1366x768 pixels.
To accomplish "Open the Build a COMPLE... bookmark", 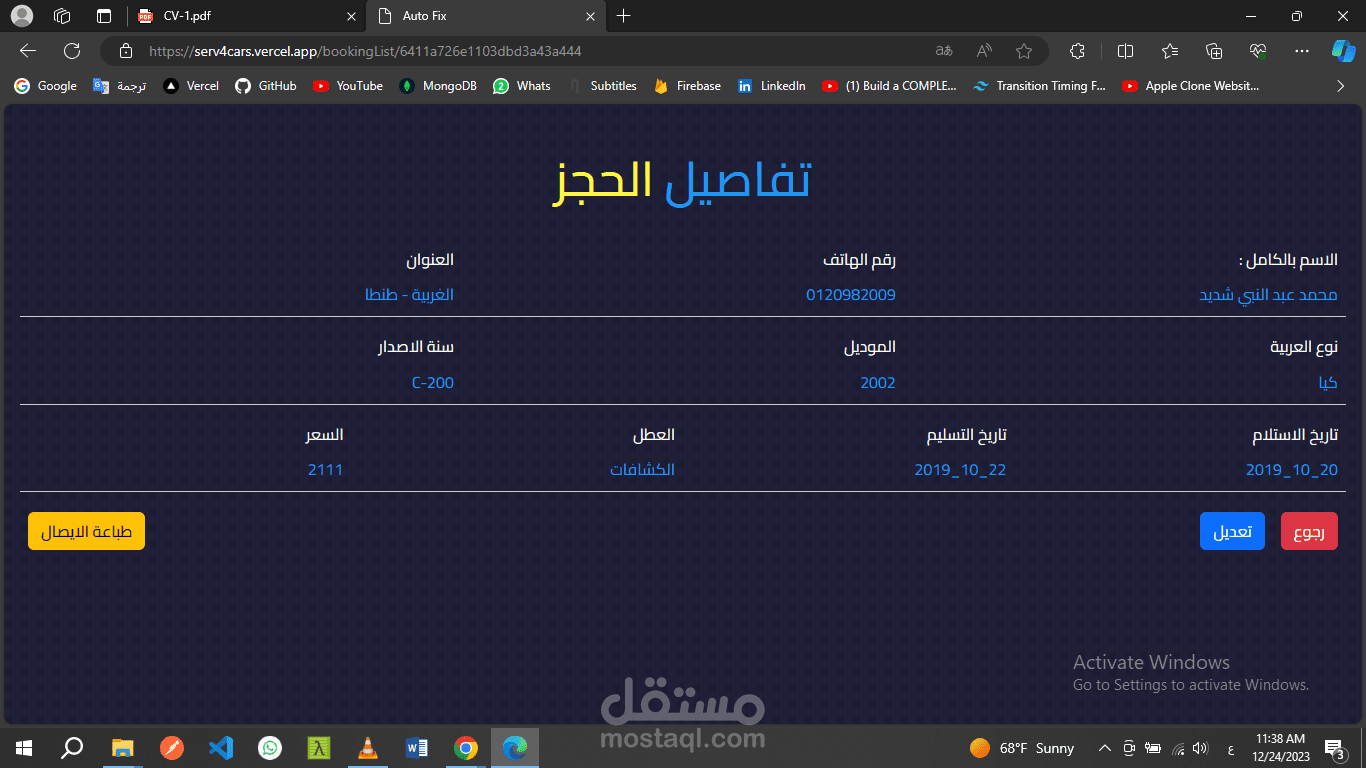I will 889,86.
